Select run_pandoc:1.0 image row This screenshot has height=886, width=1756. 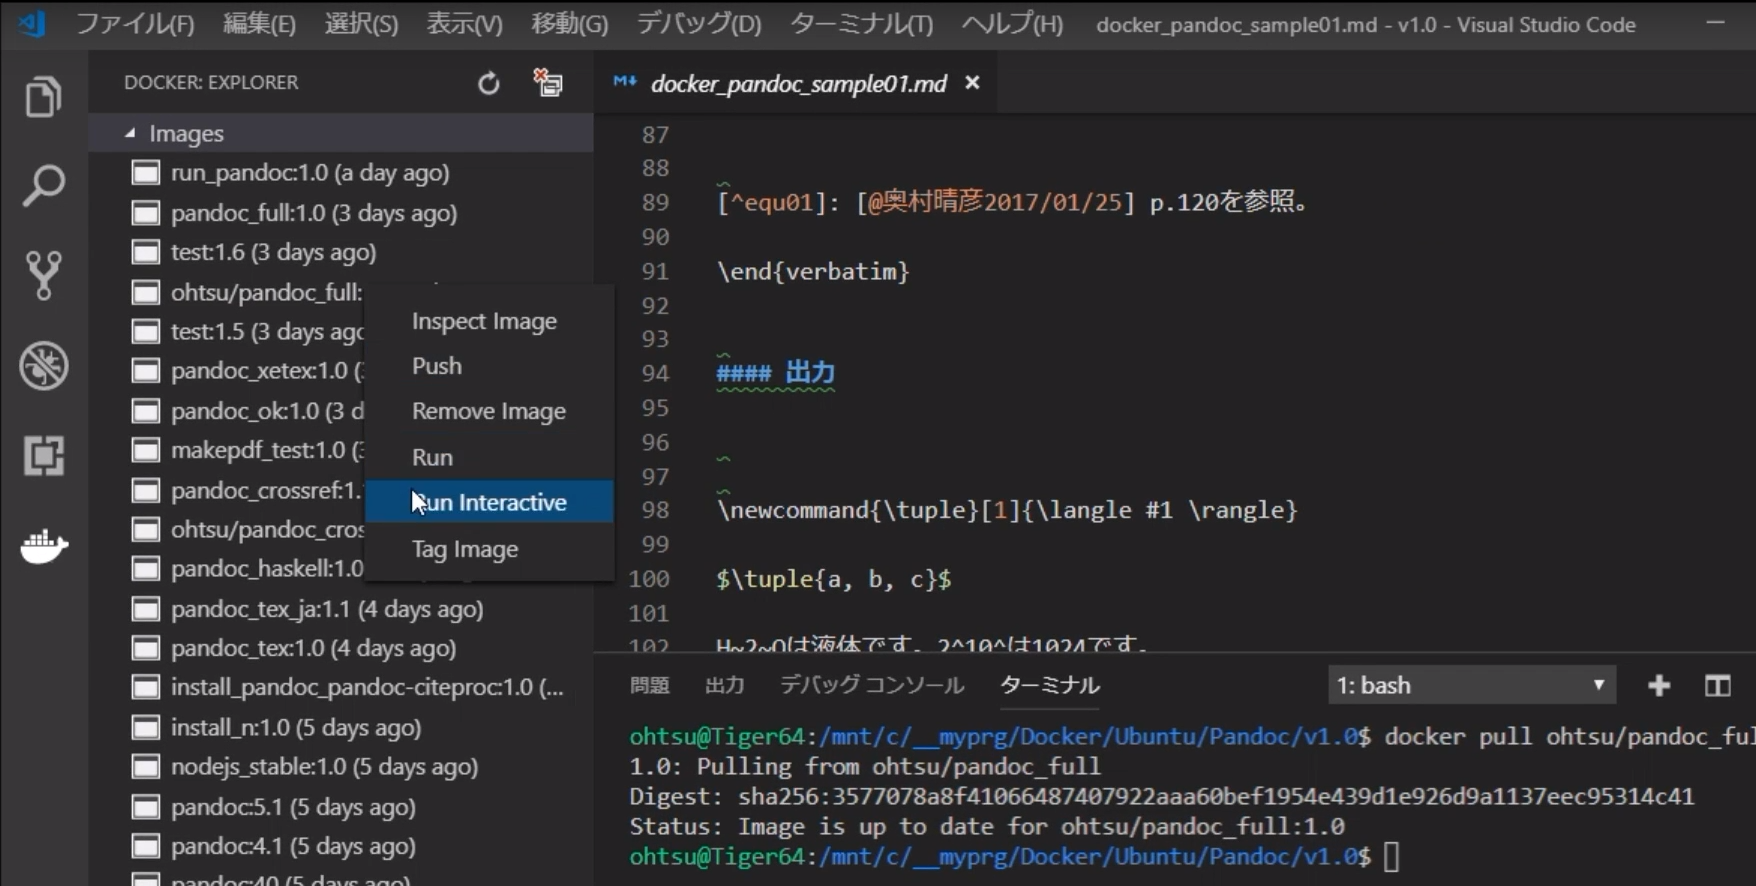(x=341, y=173)
